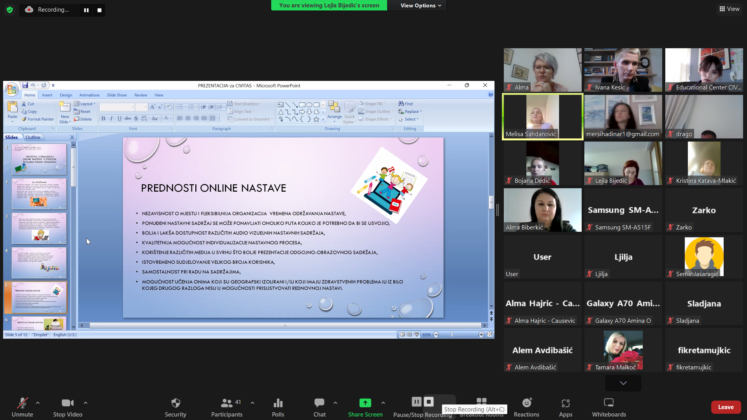Toggle Italic formatting
The image size is (747, 420).
click(111, 119)
